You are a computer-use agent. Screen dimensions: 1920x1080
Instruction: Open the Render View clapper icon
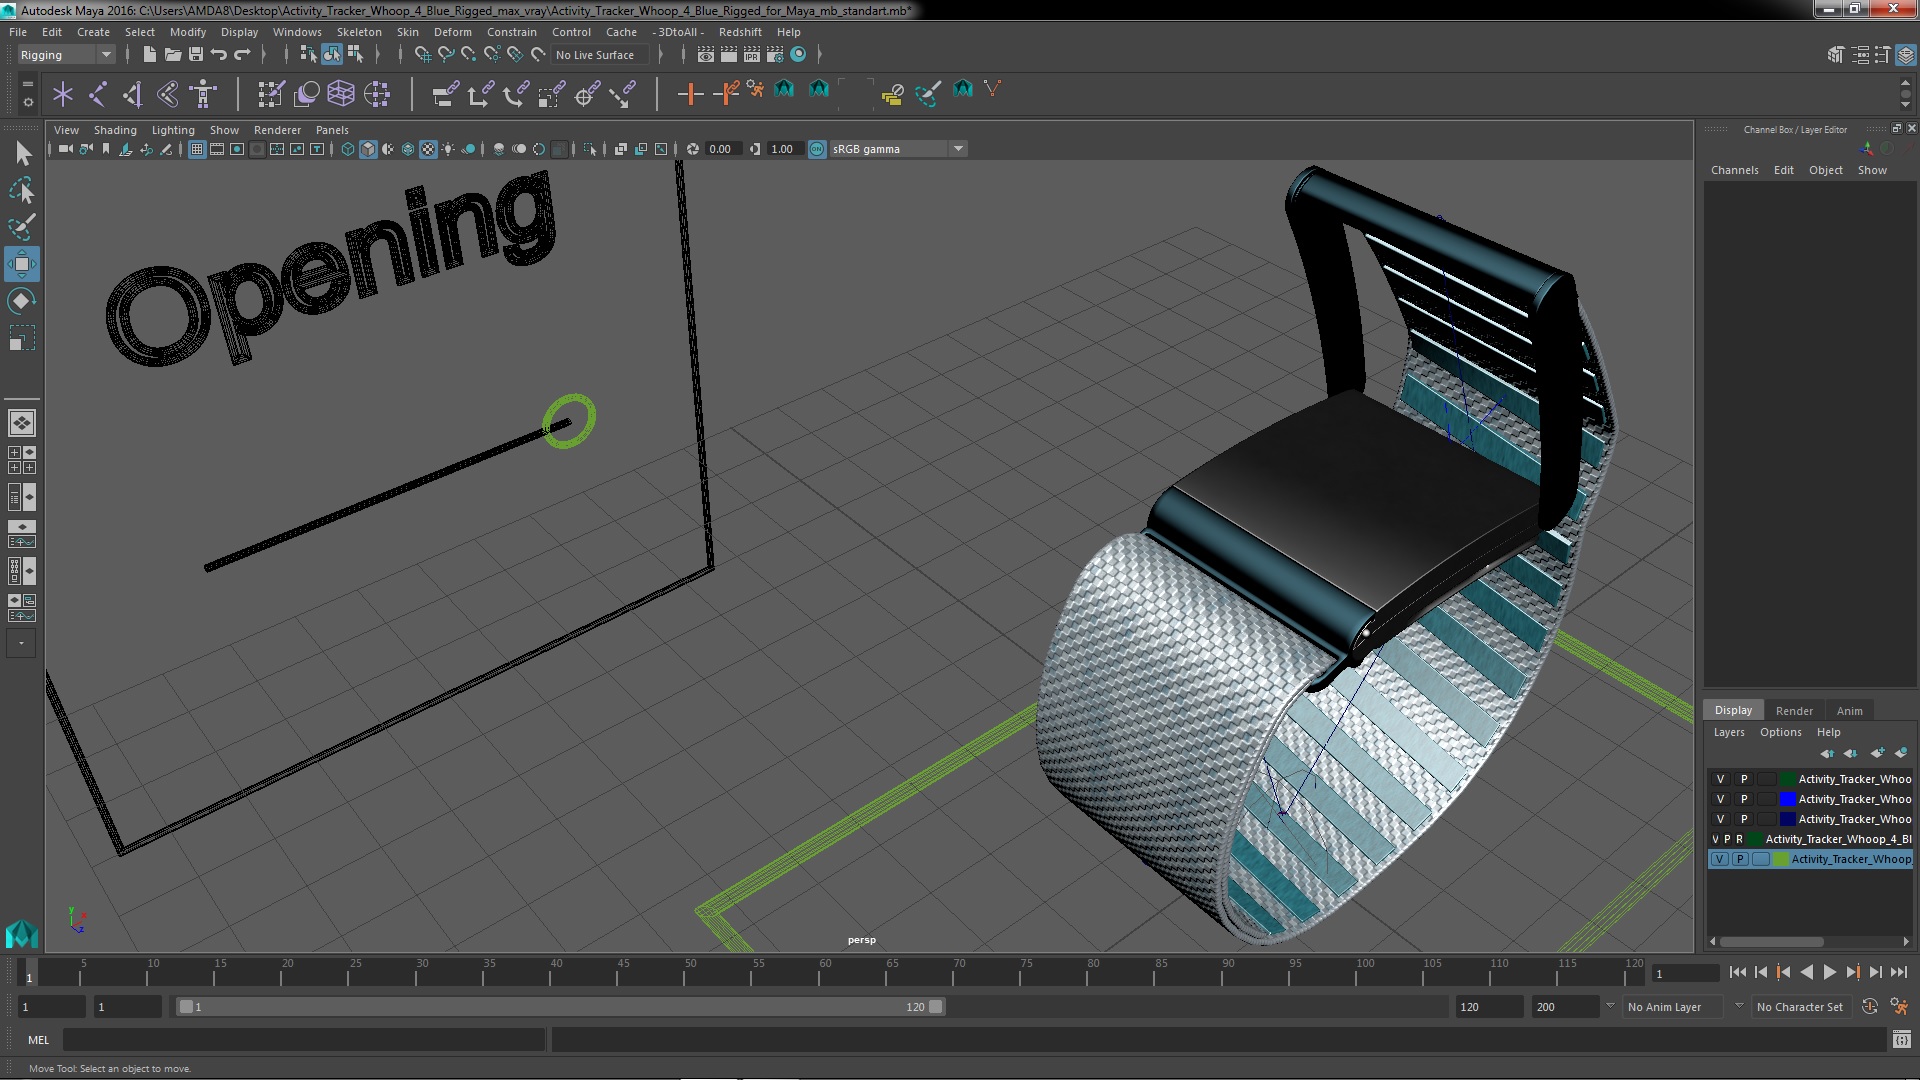pyautogui.click(x=706, y=55)
